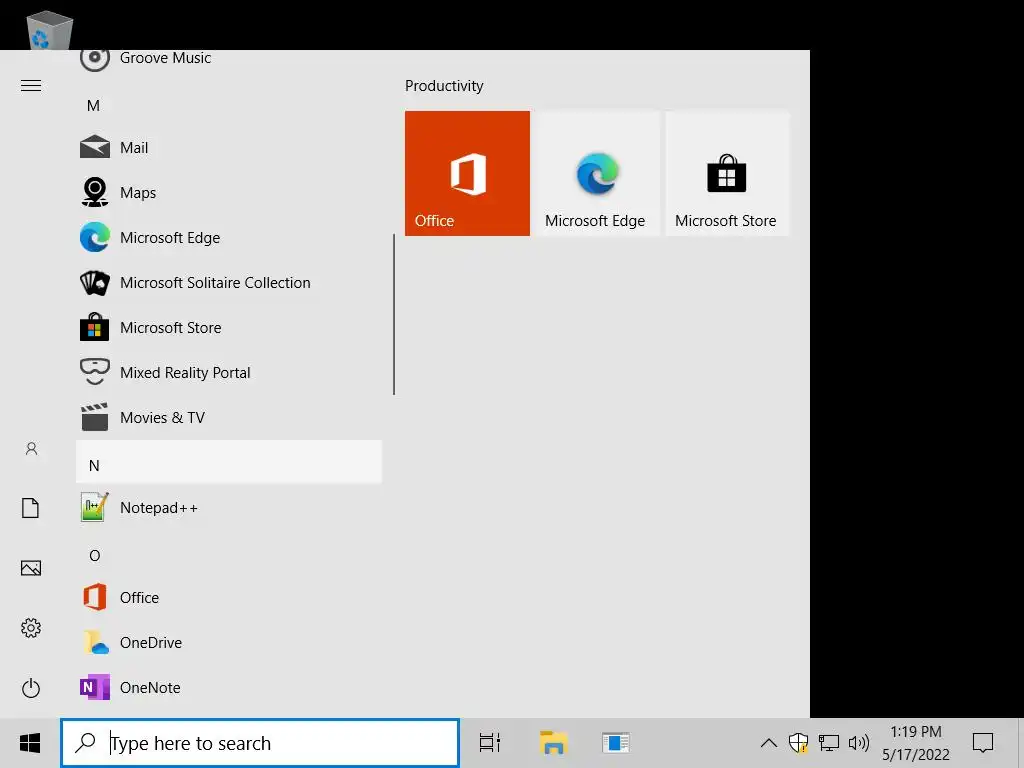Image resolution: width=1024 pixels, height=768 pixels.
Task: Launch OneNote from the app list
Action: (x=229, y=688)
